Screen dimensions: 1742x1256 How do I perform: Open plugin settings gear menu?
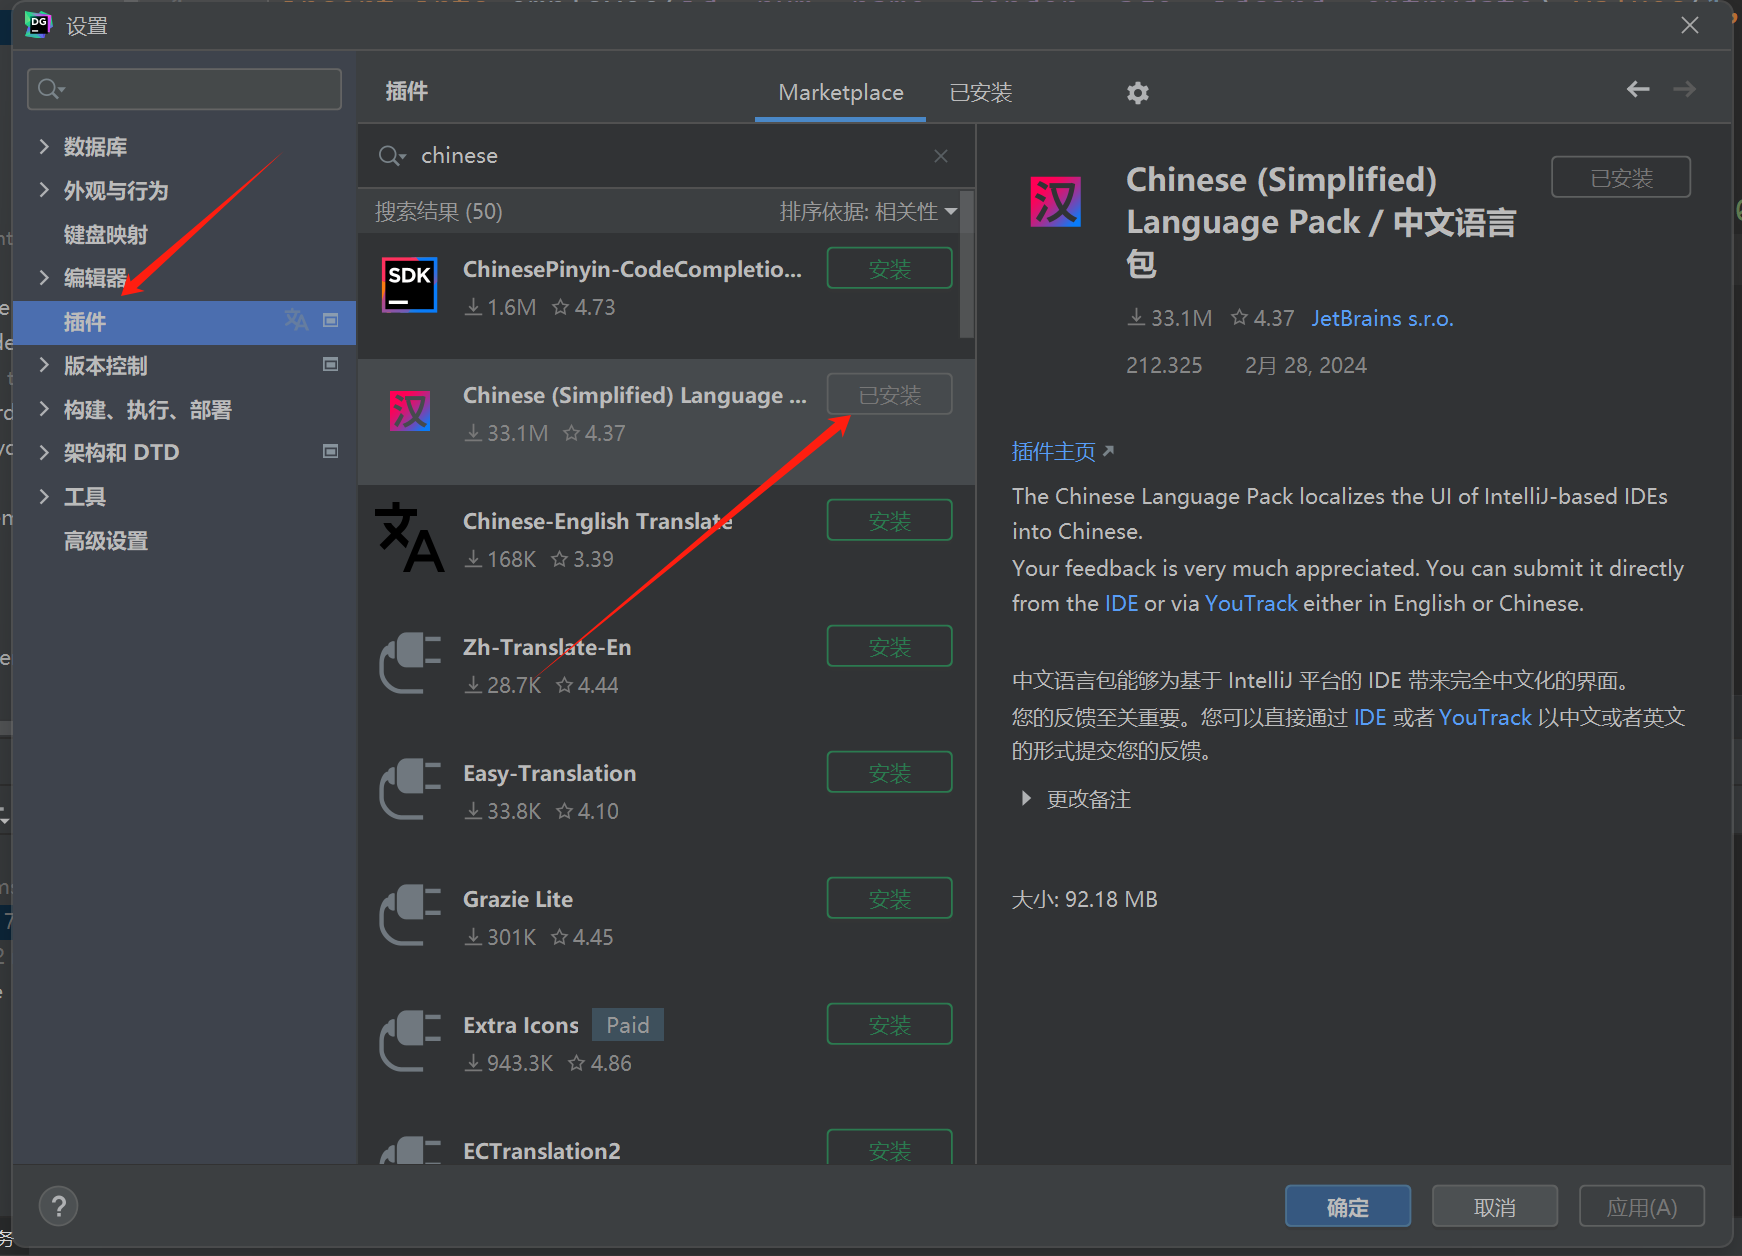click(1137, 93)
